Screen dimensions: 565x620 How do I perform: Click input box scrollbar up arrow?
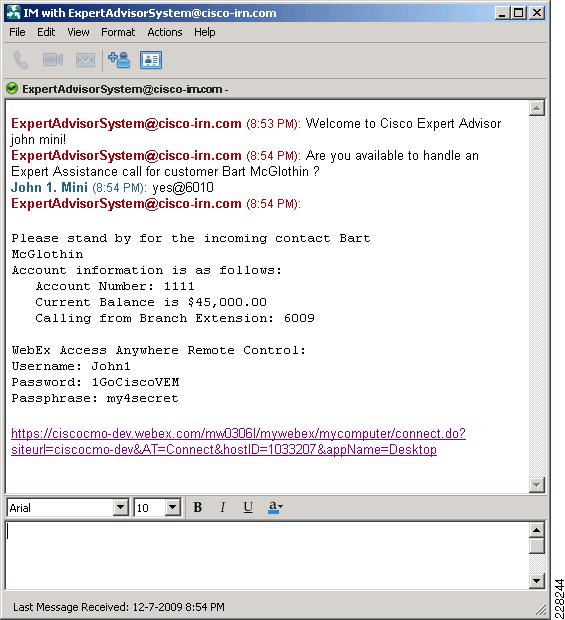pyautogui.click(x=537, y=530)
